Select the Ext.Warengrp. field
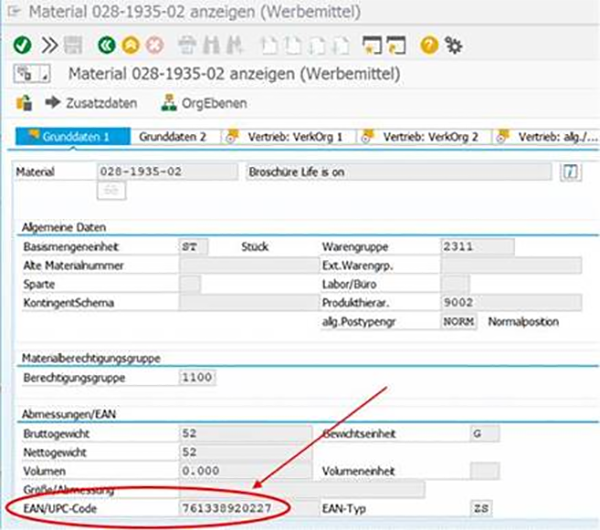 pyautogui.click(x=511, y=265)
